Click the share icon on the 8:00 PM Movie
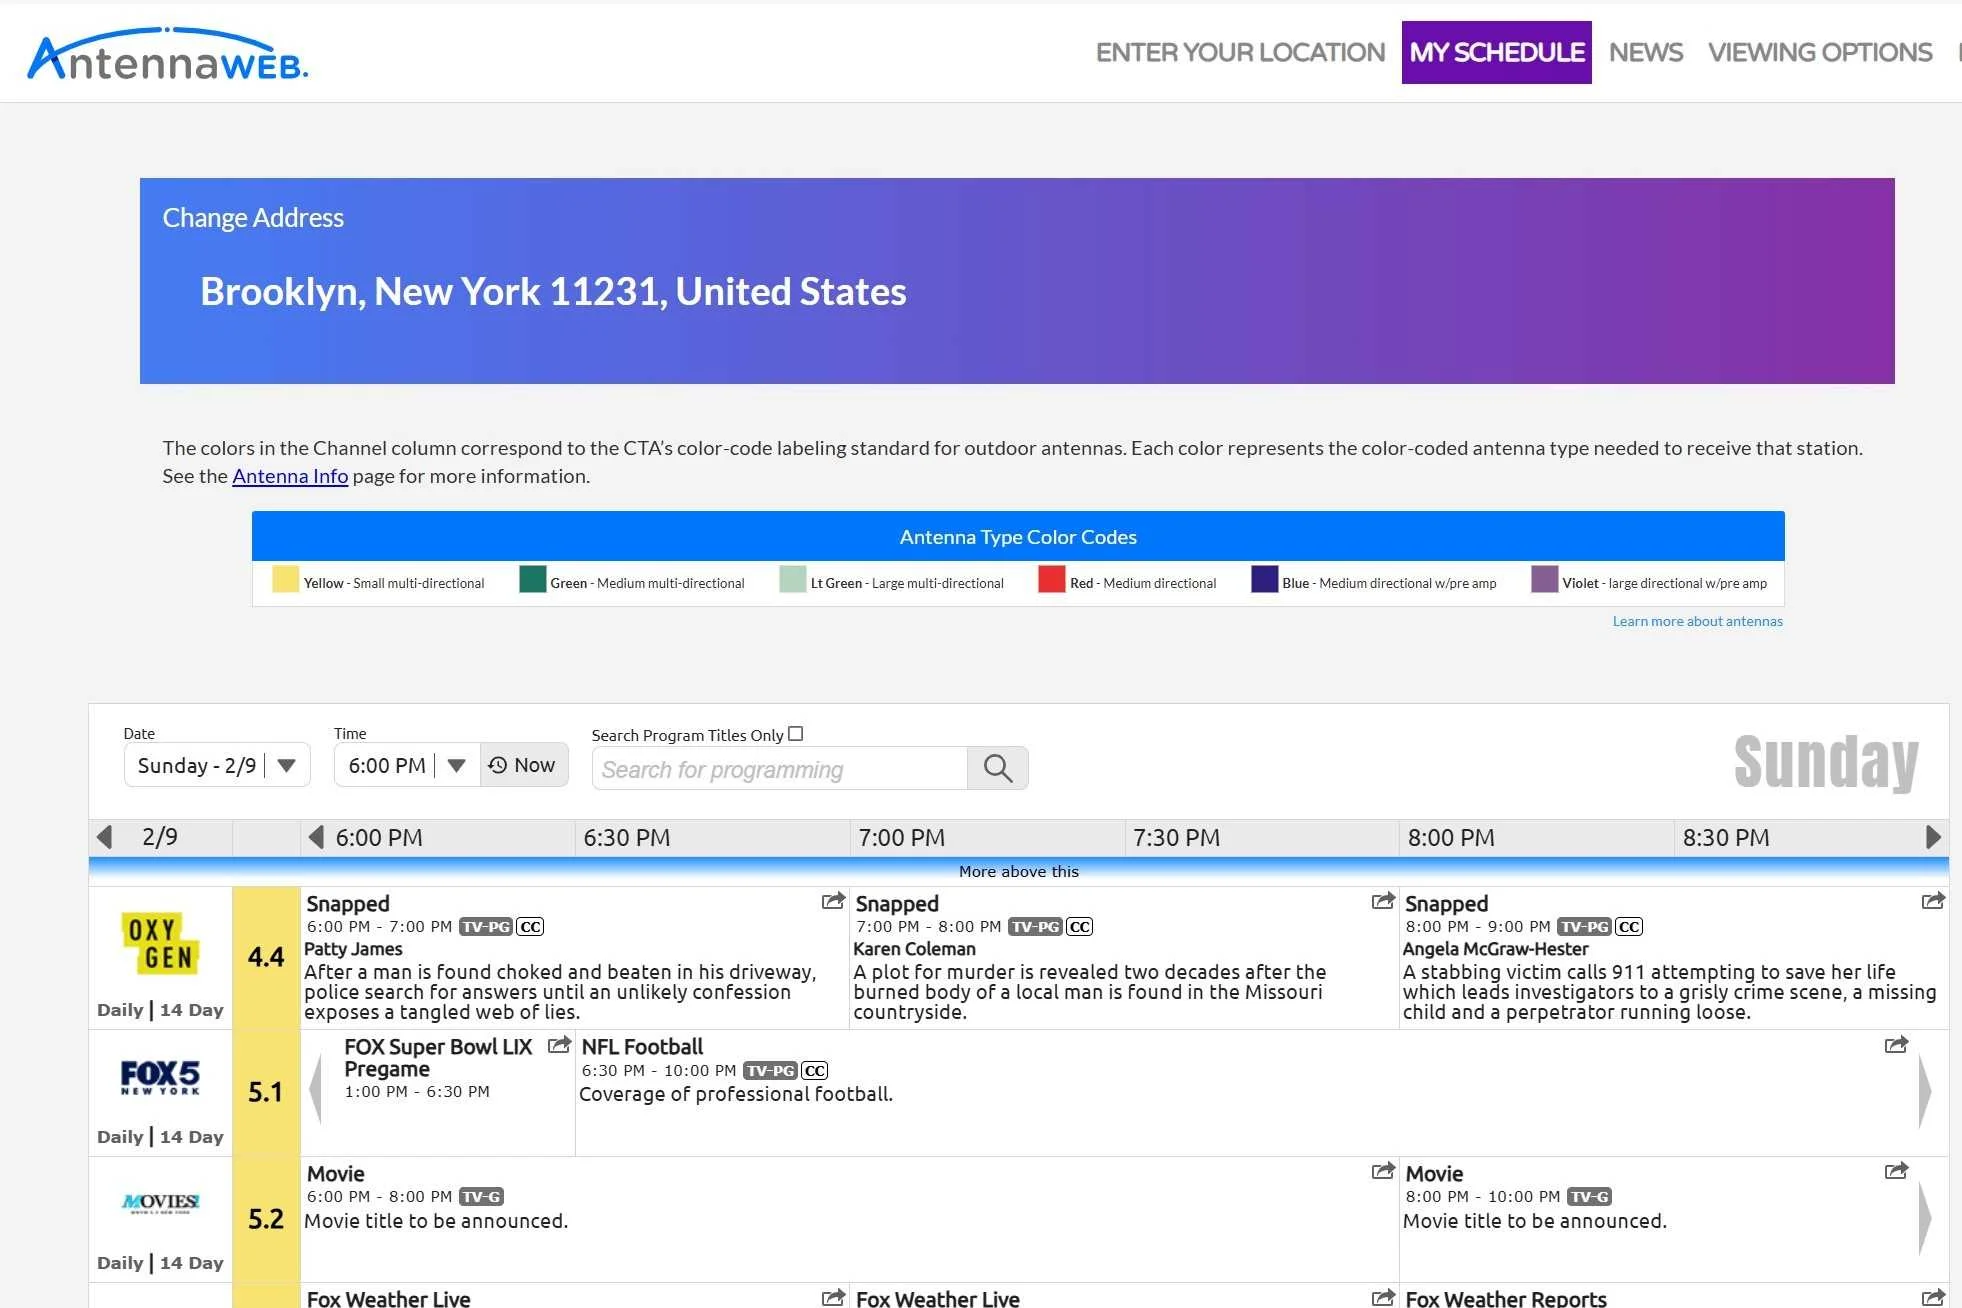Viewport: 1962px width, 1308px height. coord(1896,1170)
